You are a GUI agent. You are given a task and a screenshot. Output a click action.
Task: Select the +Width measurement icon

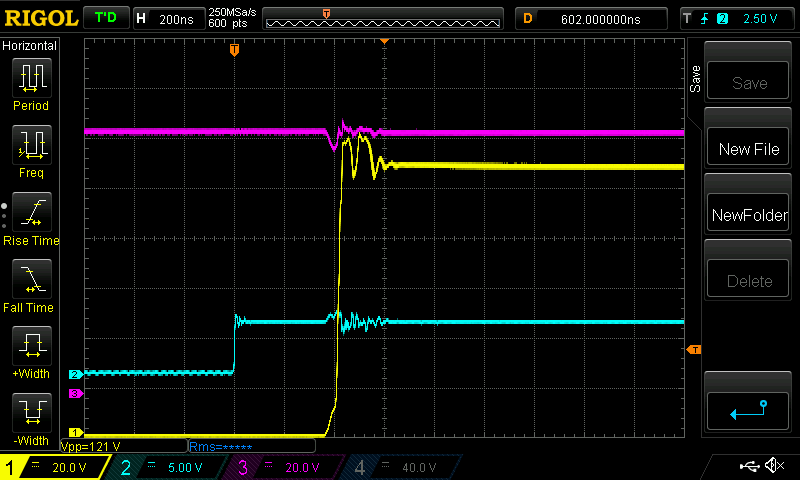[31, 348]
